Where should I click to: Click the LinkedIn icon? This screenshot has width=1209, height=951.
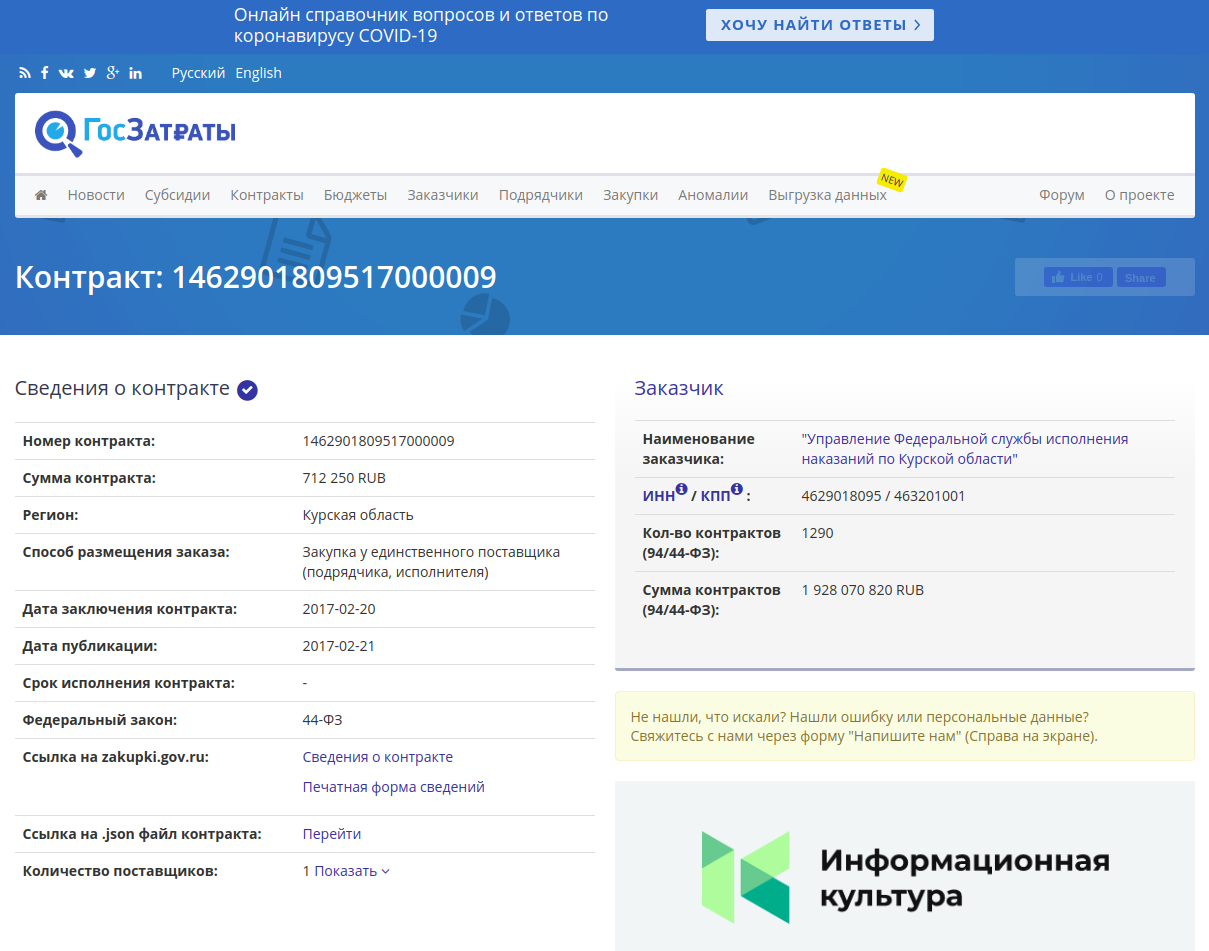tap(135, 73)
